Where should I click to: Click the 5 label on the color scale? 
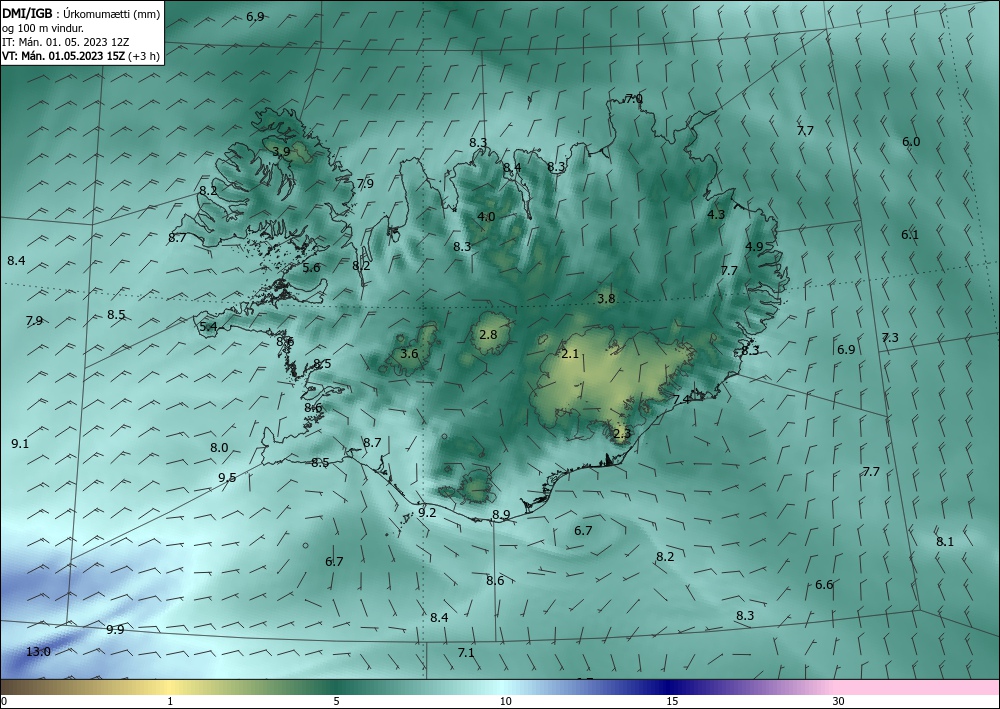click(x=336, y=701)
